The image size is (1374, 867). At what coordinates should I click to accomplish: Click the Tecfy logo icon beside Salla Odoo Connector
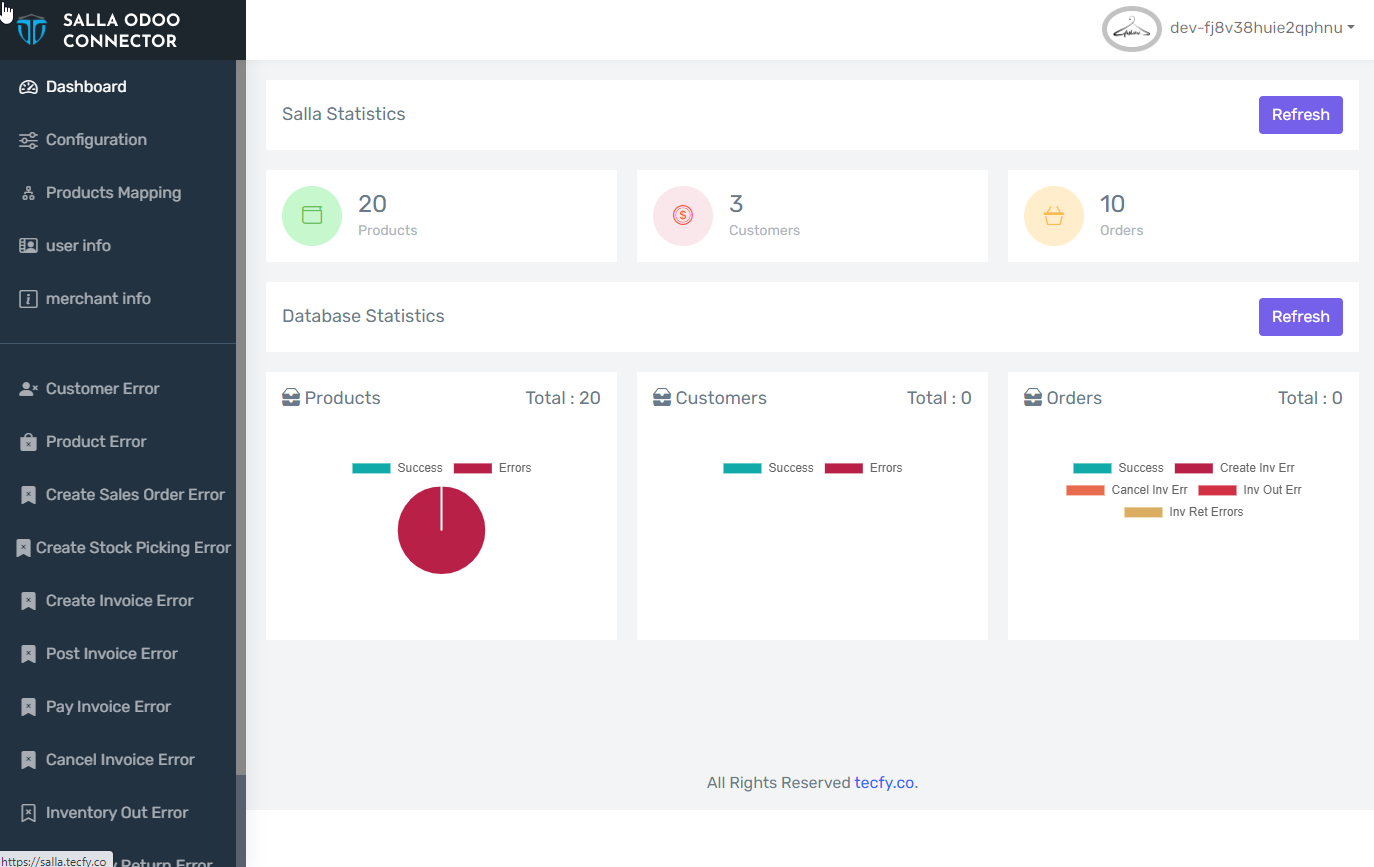point(31,30)
